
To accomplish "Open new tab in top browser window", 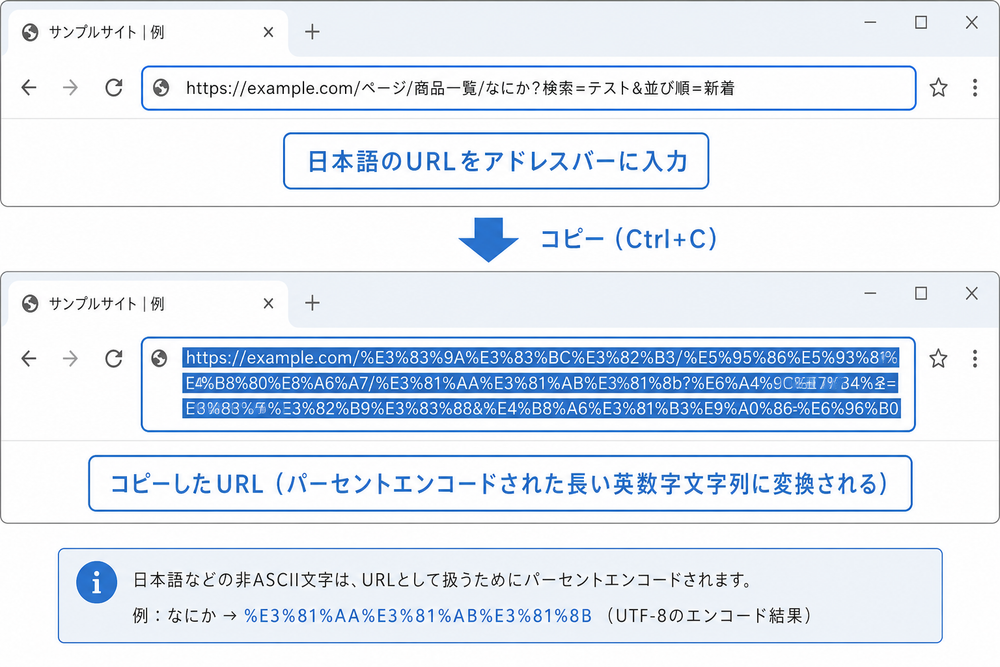I will (312, 32).
